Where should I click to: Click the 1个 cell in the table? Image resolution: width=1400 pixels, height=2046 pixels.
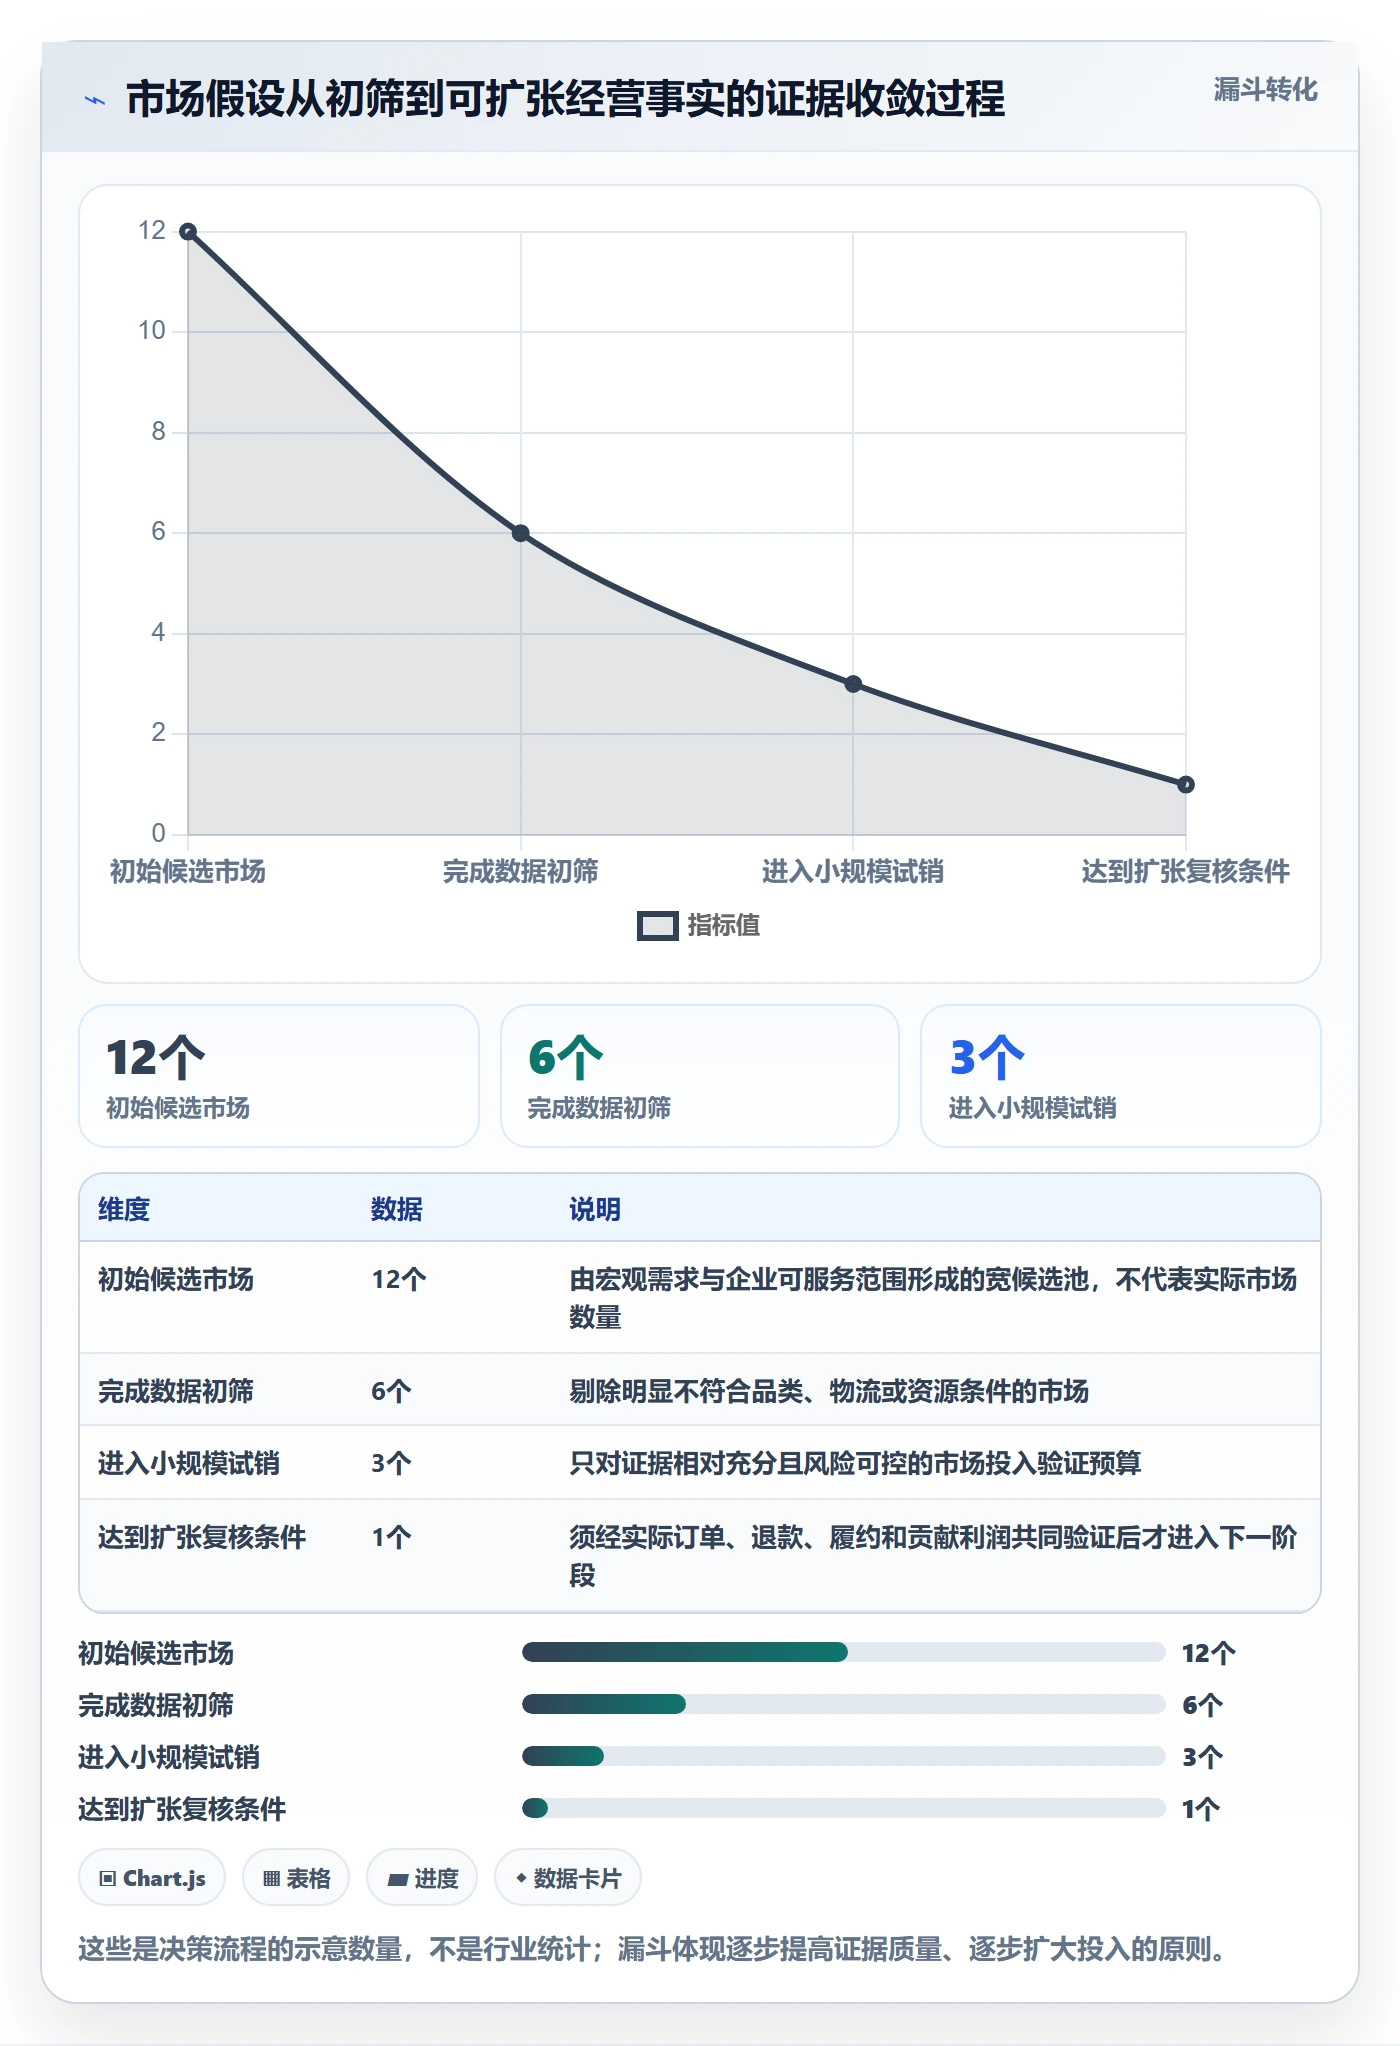[x=391, y=1537]
